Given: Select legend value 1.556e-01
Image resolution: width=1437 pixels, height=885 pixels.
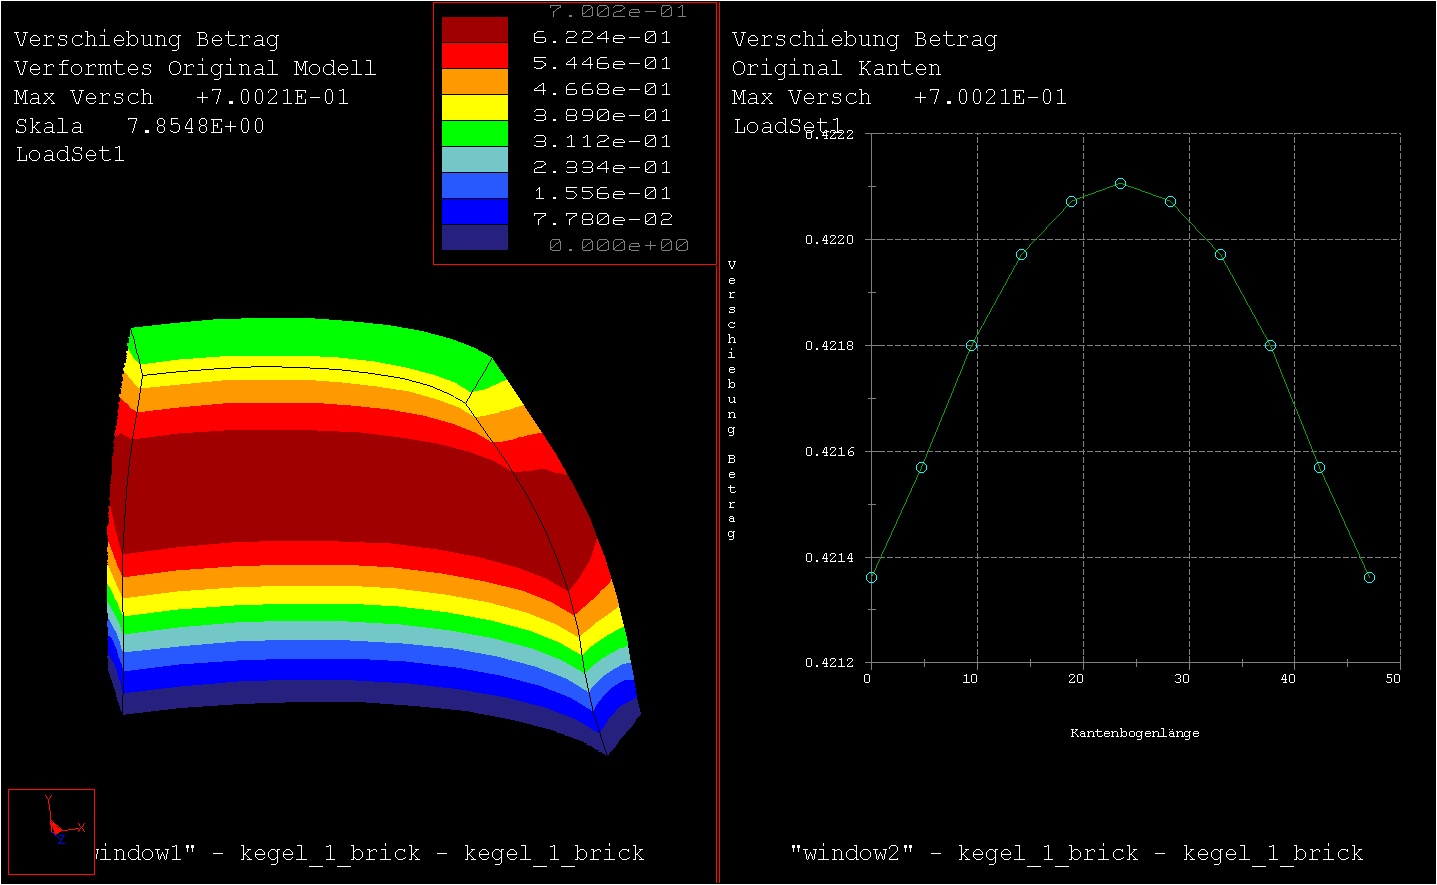Looking at the screenshot, I should coord(602,193).
